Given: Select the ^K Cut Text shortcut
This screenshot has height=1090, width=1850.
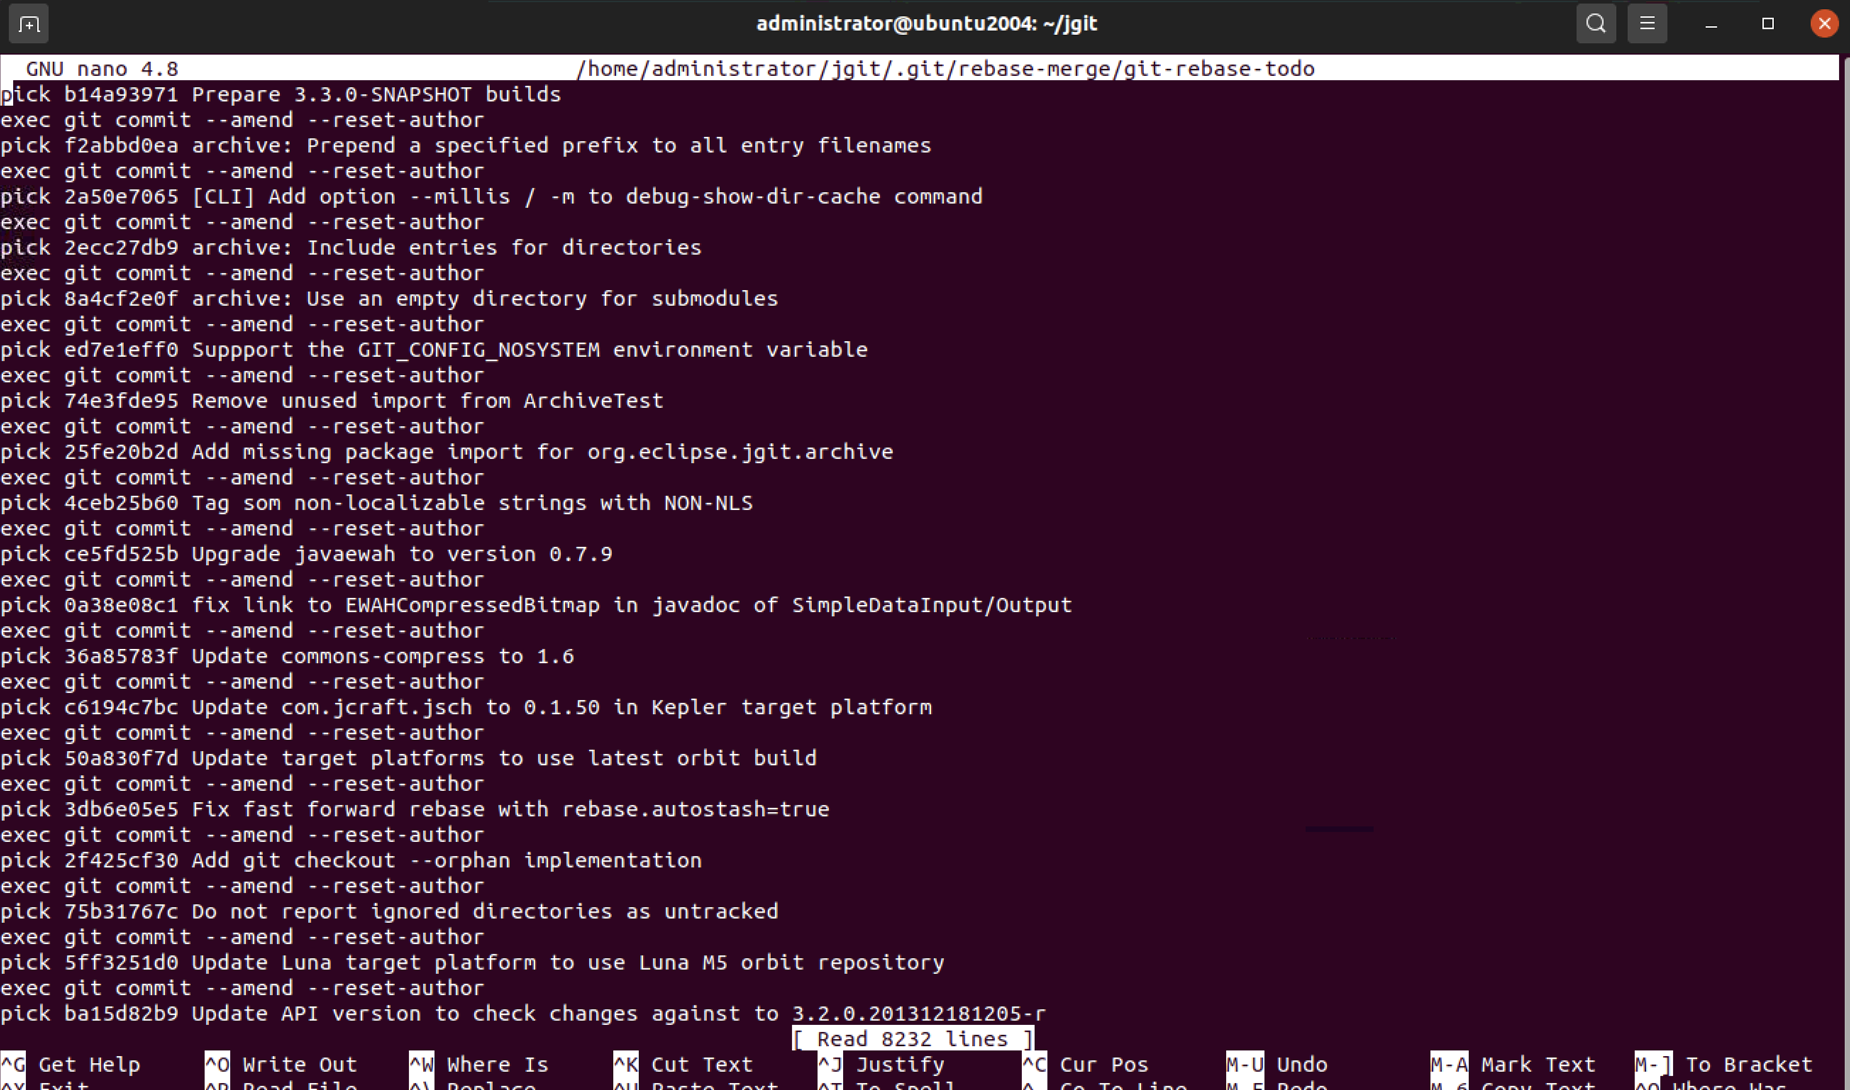Looking at the screenshot, I should click(x=683, y=1065).
